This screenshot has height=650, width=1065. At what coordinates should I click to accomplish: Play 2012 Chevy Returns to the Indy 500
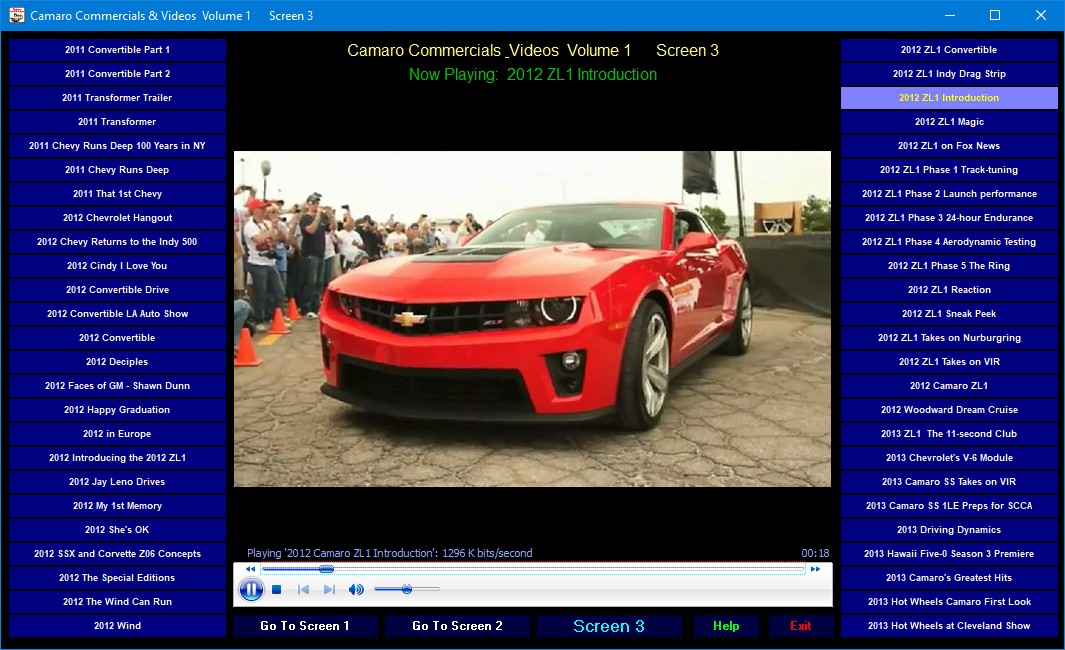point(118,242)
